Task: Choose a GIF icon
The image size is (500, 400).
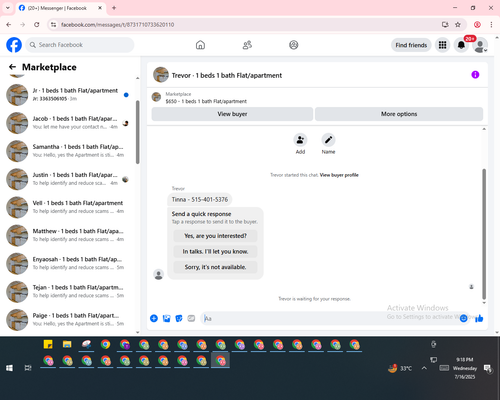Action: (191, 318)
